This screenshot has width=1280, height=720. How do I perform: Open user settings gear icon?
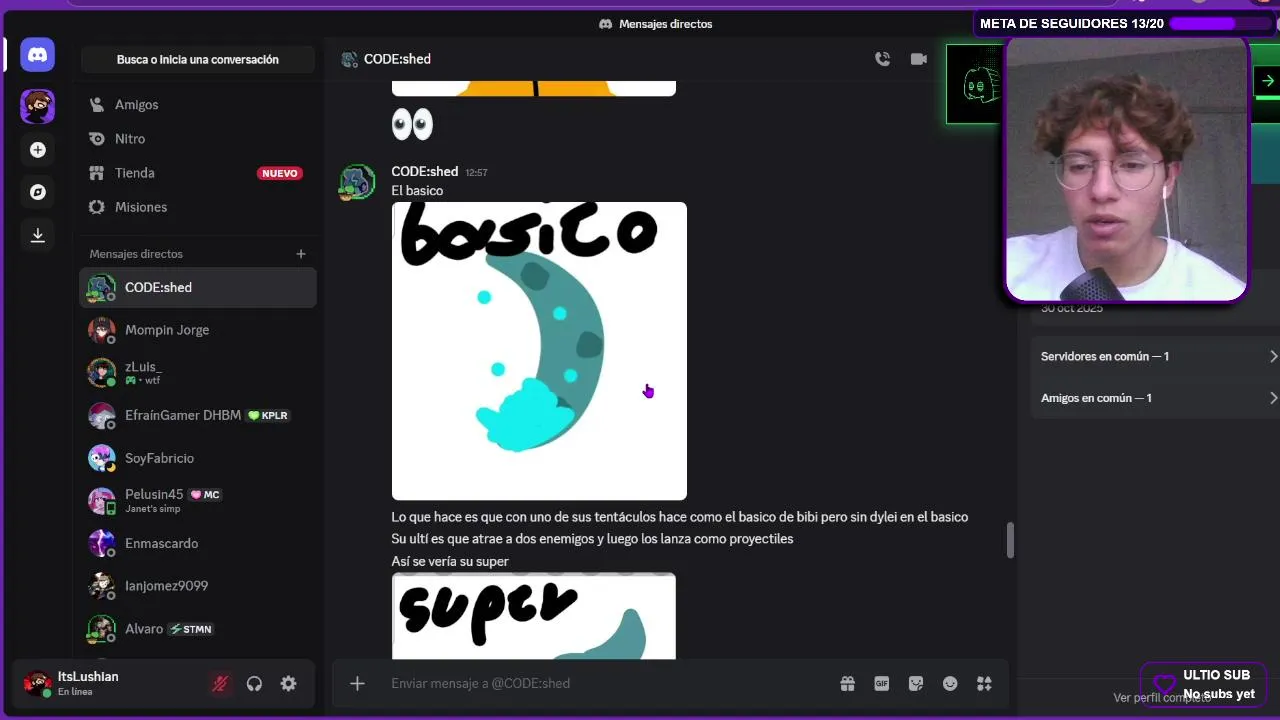click(288, 684)
